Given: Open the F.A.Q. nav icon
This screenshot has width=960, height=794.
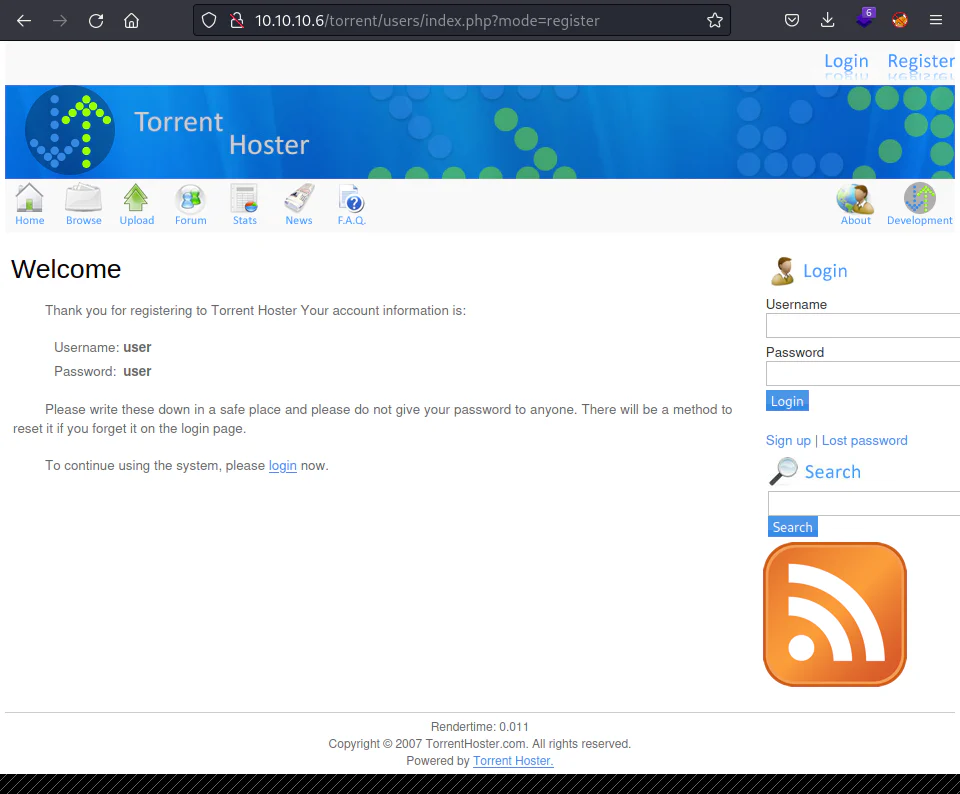Looking at the screenshot, I should (351, 204).
